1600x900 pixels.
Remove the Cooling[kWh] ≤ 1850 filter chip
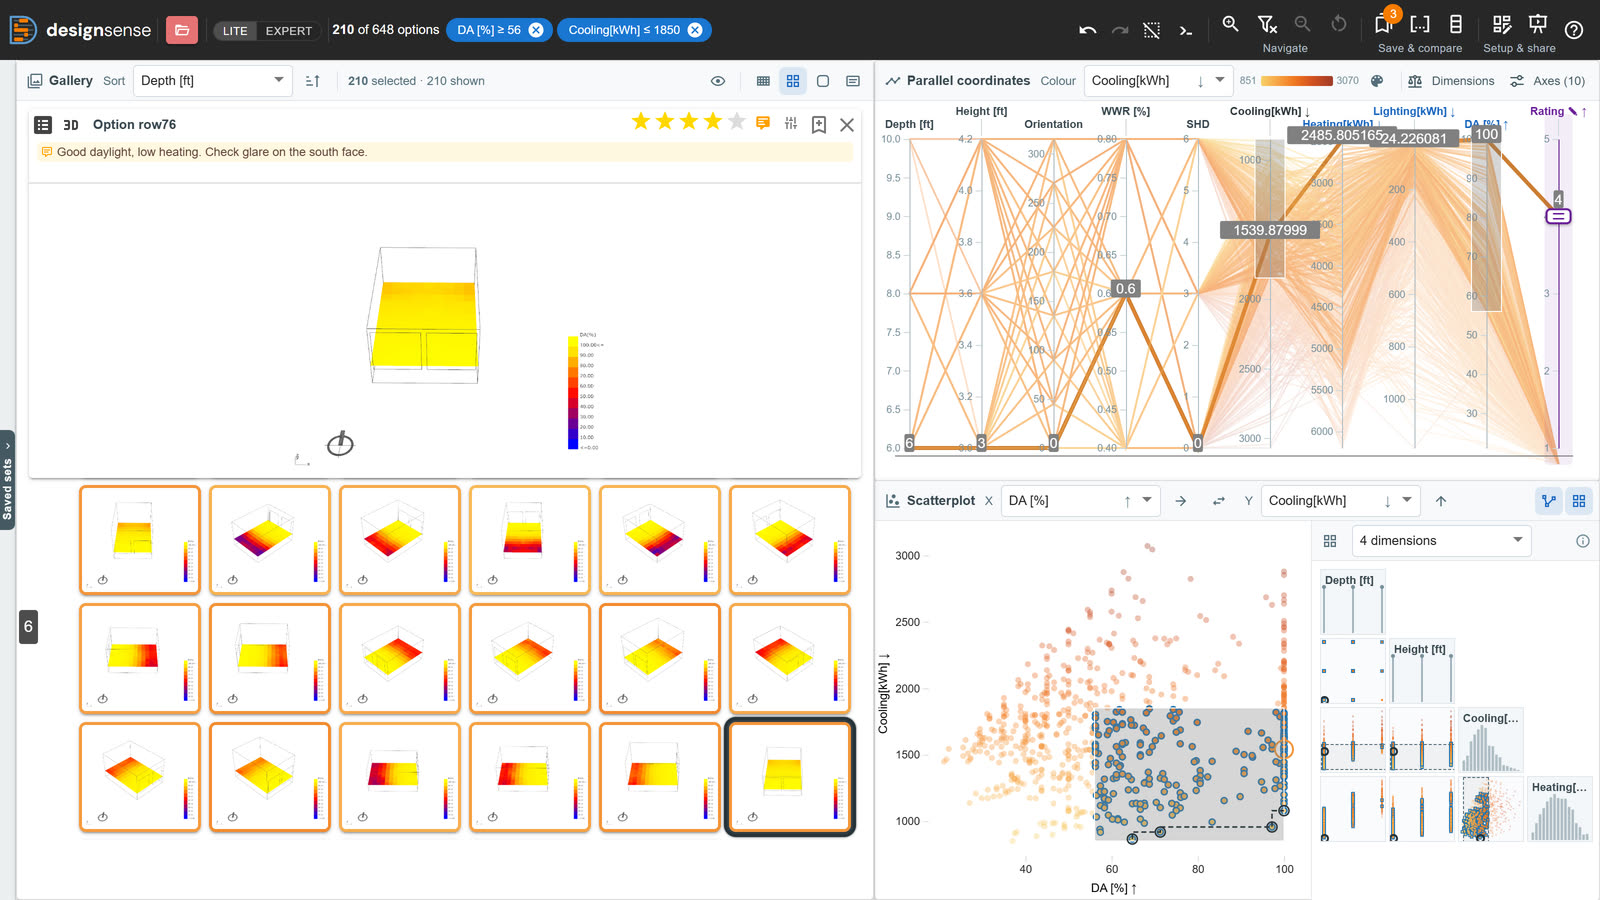(695, 30)
